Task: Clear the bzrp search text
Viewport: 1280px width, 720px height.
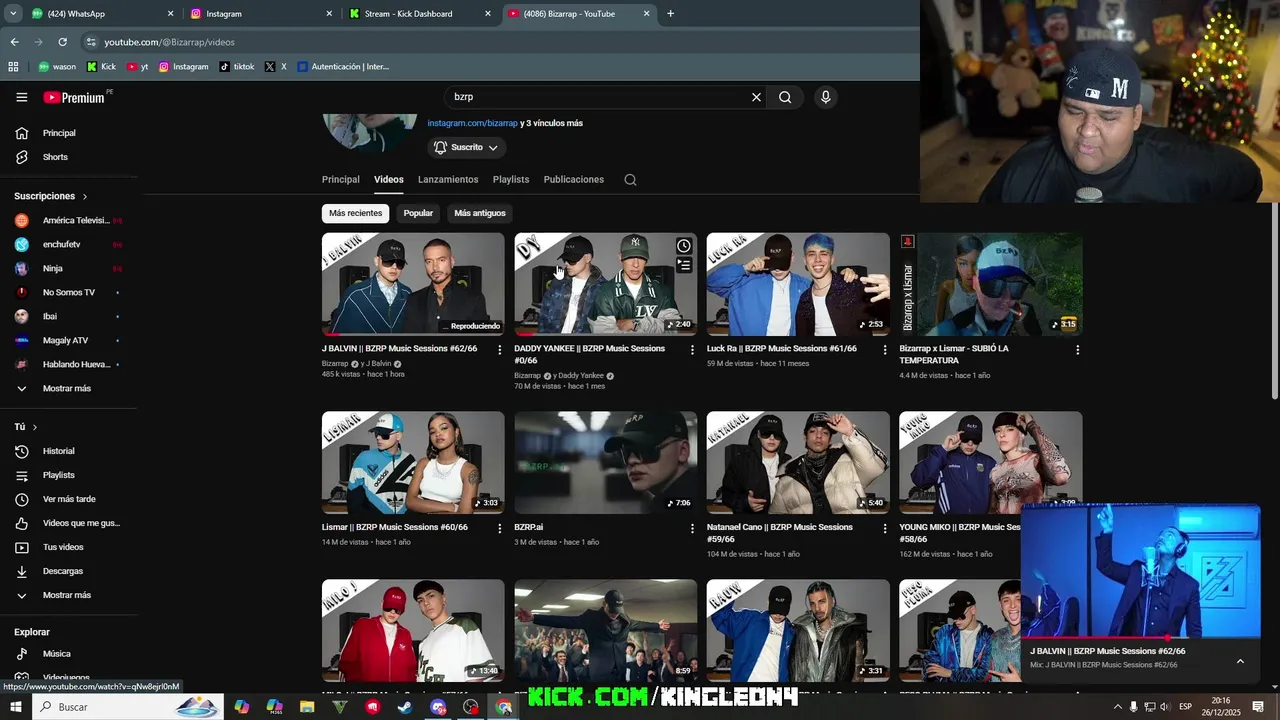Action: pos(756,97)
